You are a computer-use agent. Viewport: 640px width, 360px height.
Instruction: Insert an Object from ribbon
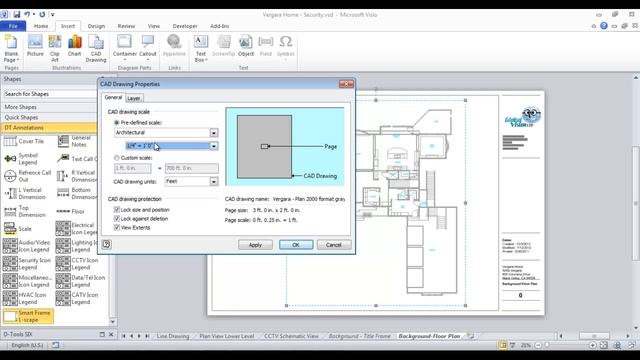tap(246, 46)
